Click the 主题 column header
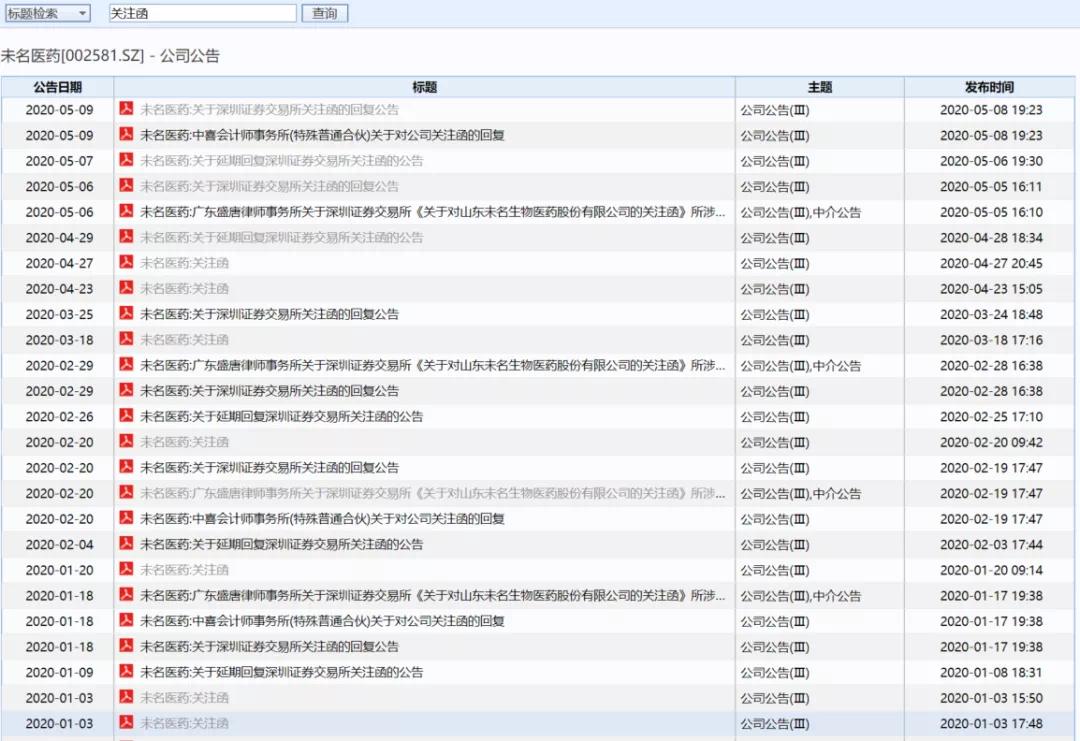 (820, 87)
